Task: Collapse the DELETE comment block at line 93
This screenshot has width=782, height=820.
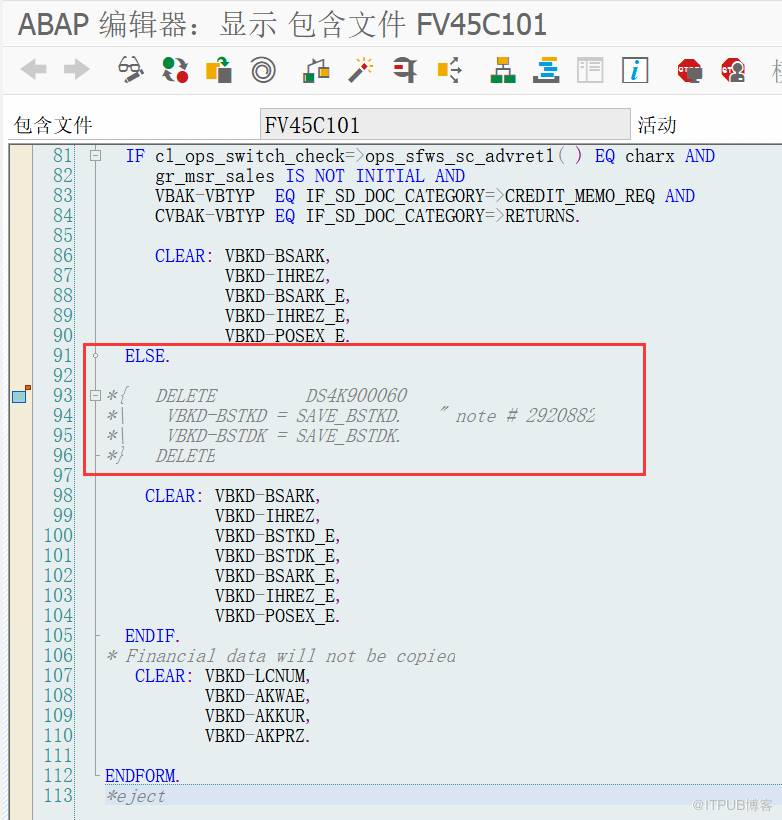Action: (95, 396)
